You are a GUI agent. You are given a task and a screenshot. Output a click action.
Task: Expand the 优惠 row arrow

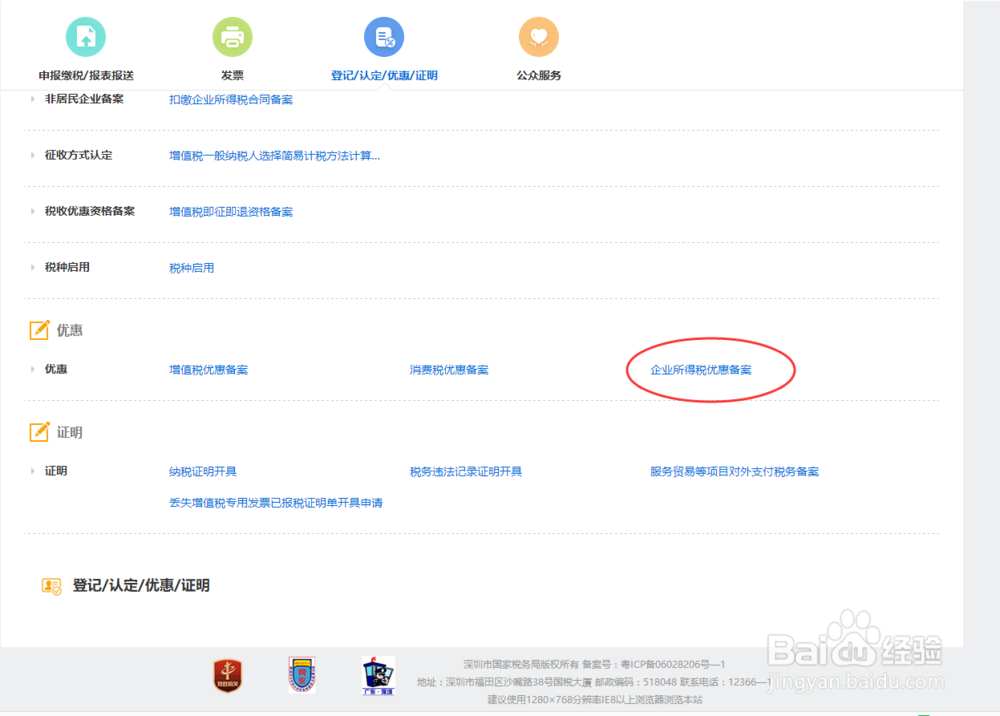coord(33,369)
